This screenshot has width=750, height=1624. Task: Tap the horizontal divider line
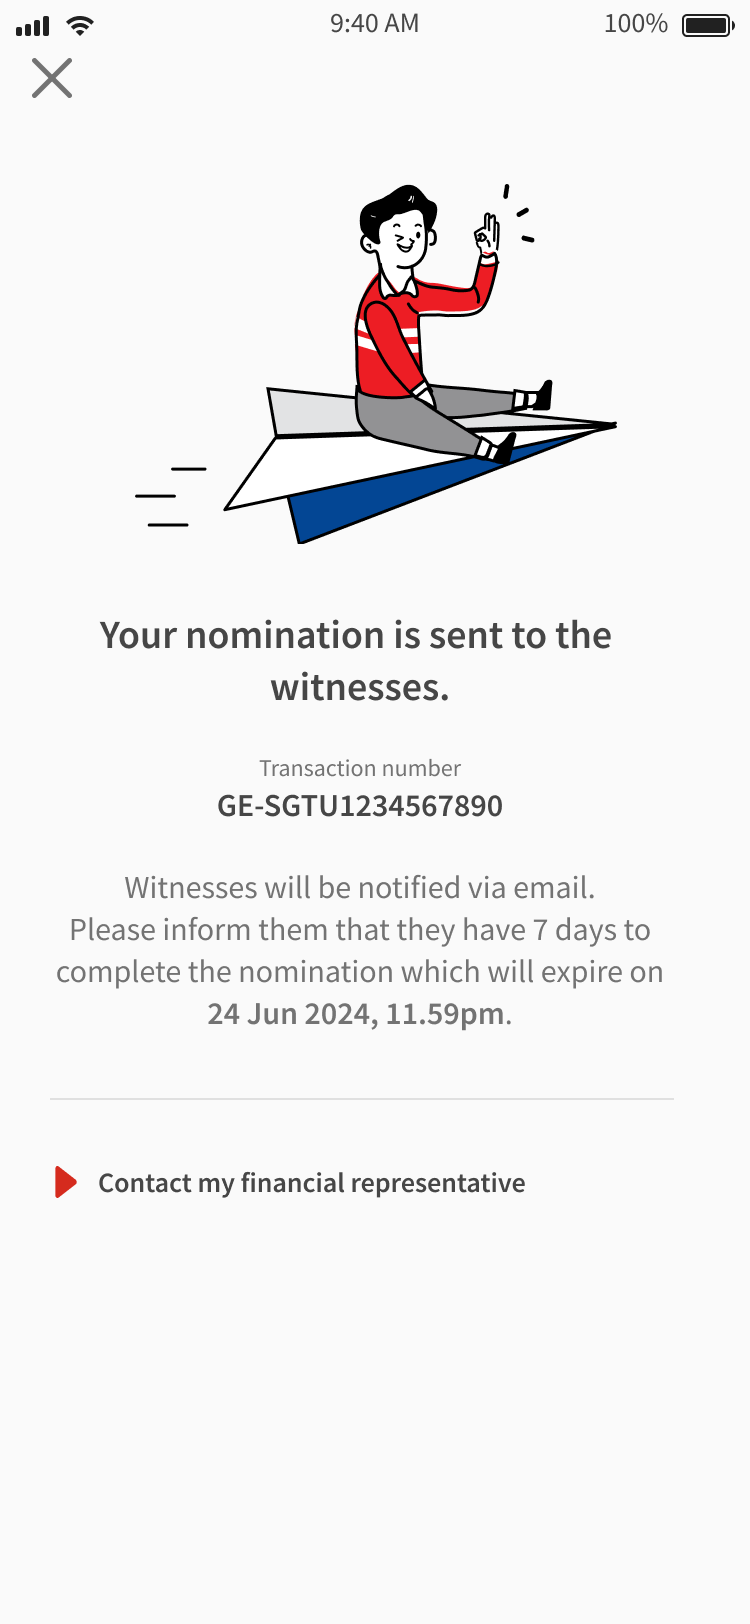pos(362,1099)
